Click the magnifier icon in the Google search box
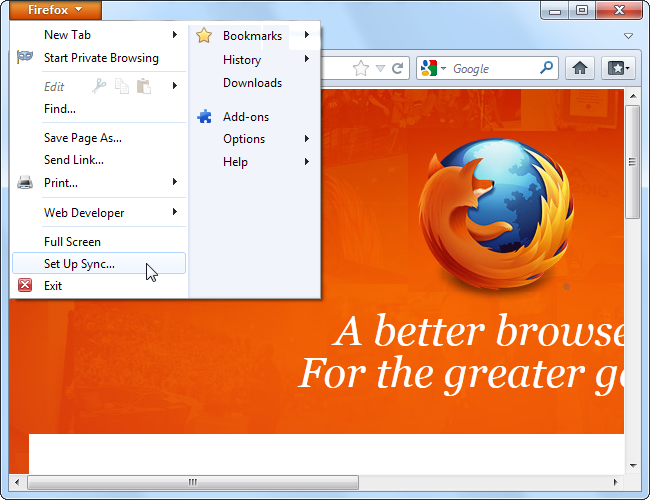The height and width of the screenshot is (500, 650). [546, 69]
